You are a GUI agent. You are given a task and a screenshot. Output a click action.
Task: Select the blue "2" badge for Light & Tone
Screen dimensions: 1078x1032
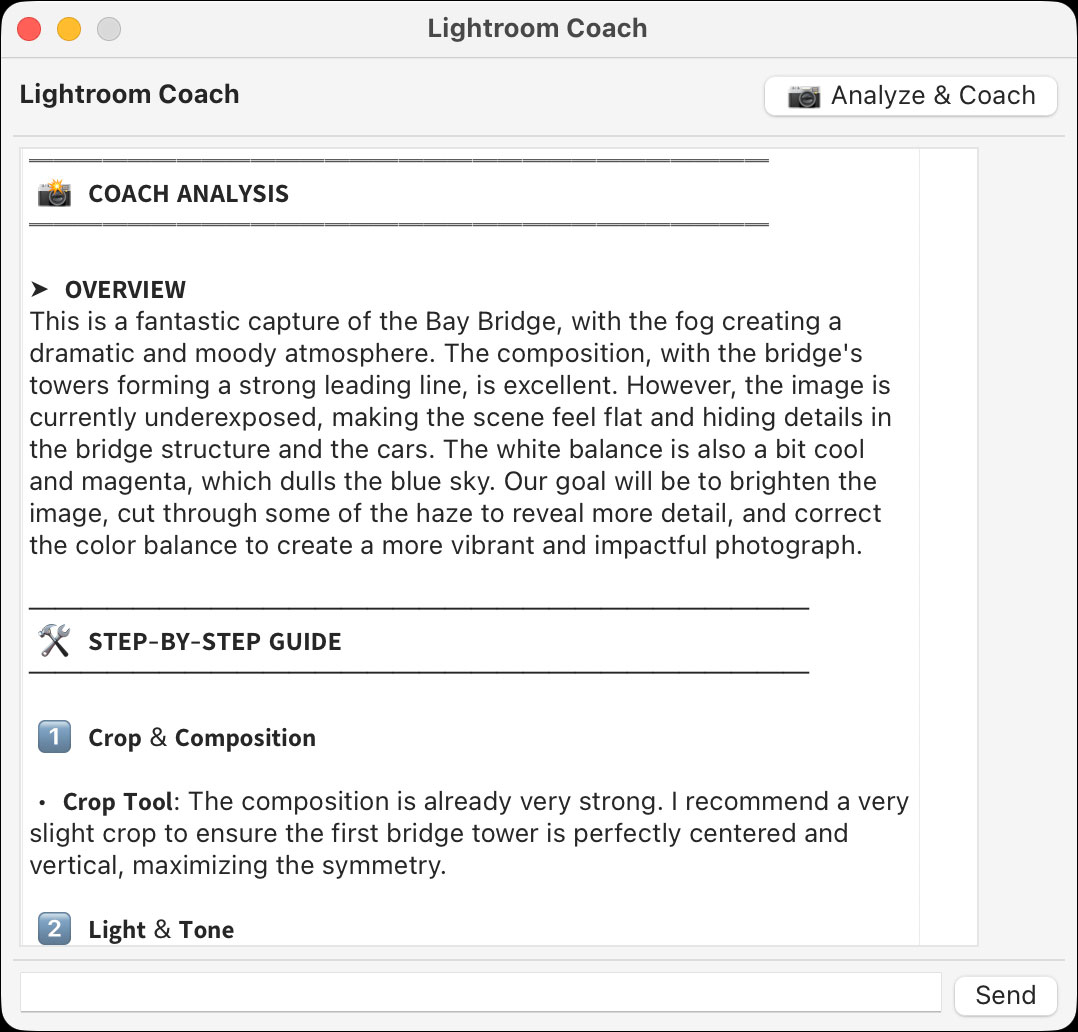[x=53, y=929]
